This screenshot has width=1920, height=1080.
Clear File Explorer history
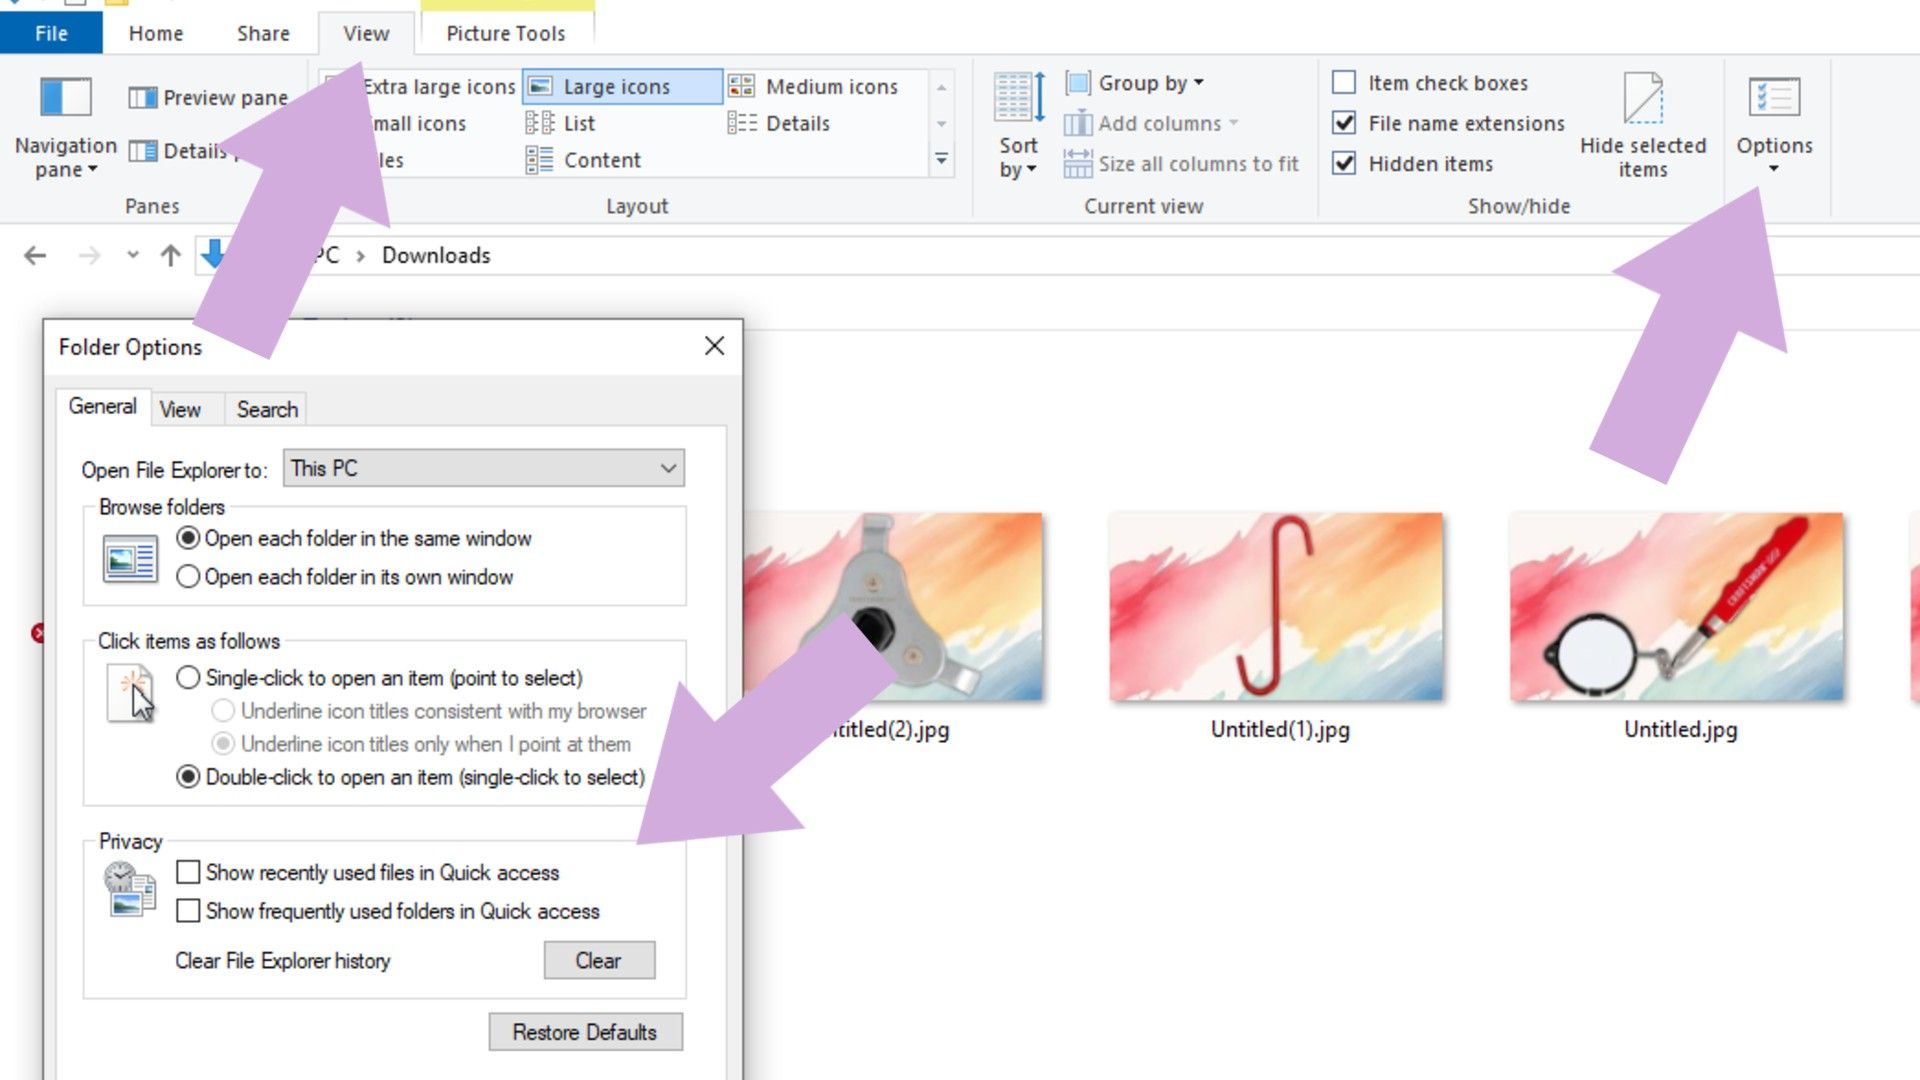(x=599, y=960)
